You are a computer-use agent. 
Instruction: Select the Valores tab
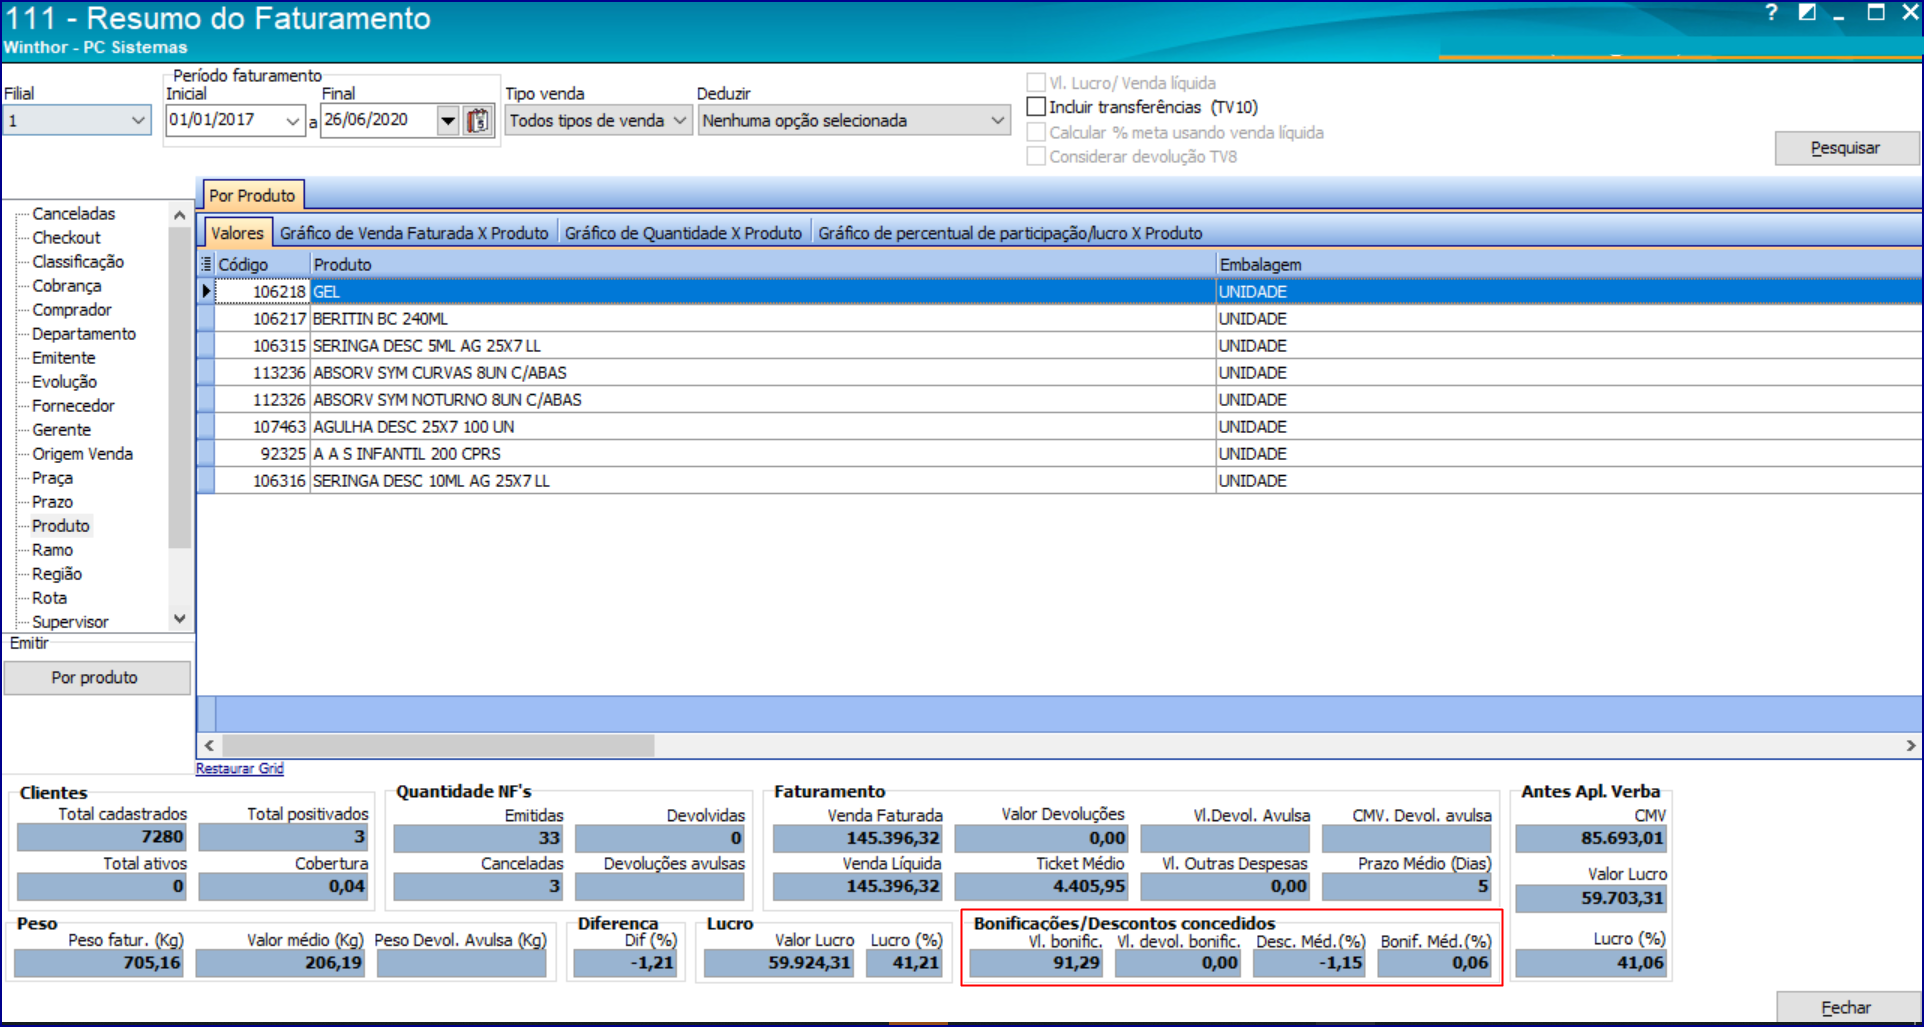[x=237, y=233]
